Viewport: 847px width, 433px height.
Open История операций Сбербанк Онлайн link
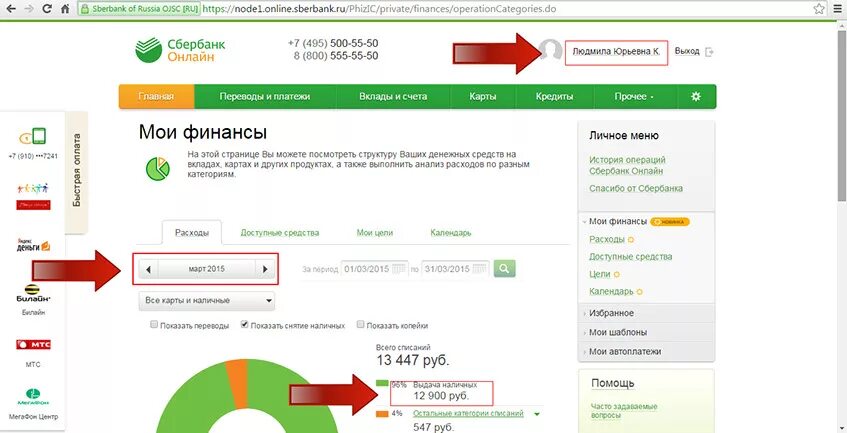627,166
